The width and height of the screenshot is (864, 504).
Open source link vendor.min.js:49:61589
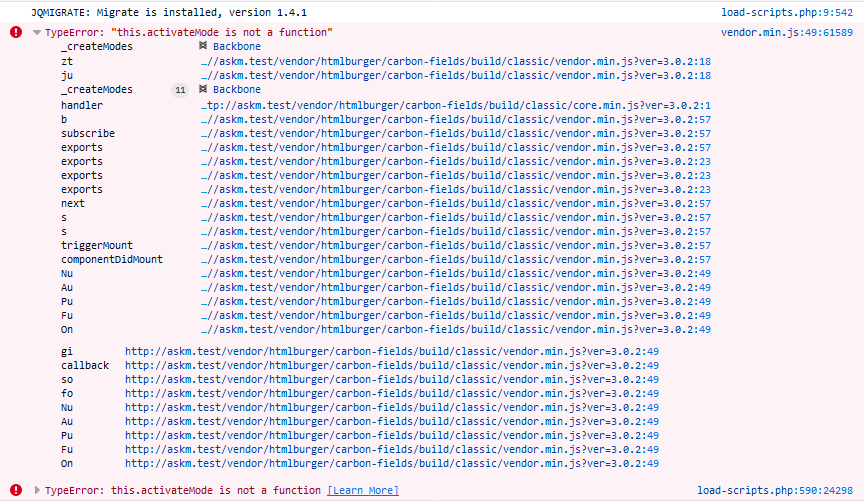787,32
